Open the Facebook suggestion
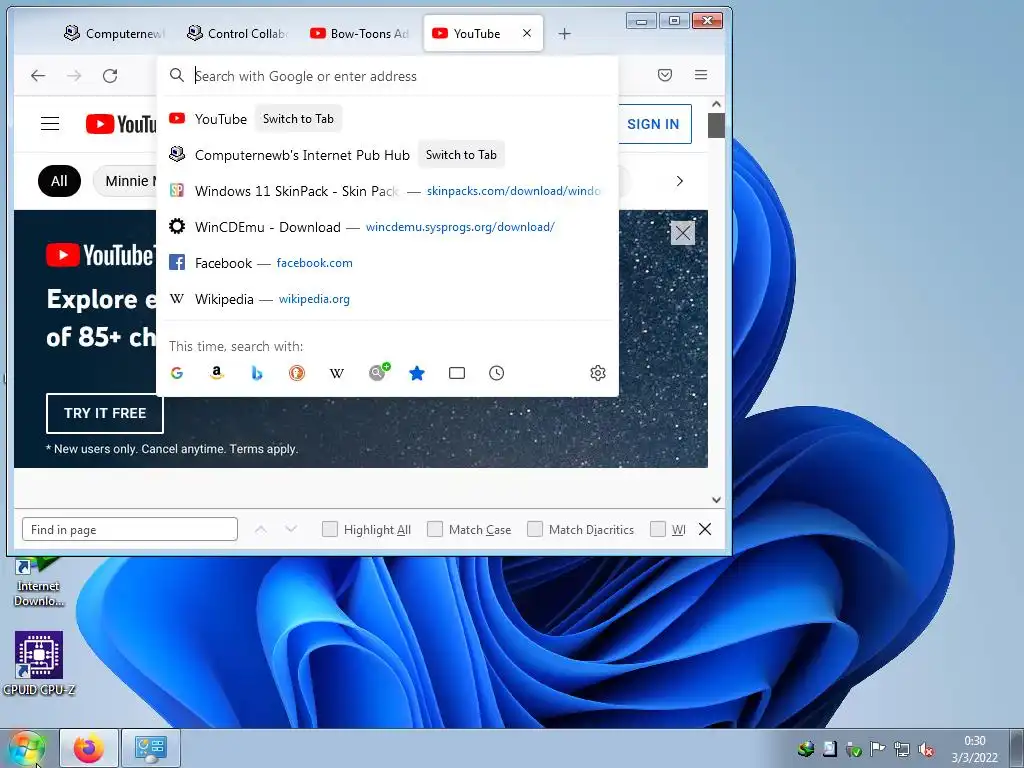 (x=387, y=263)
